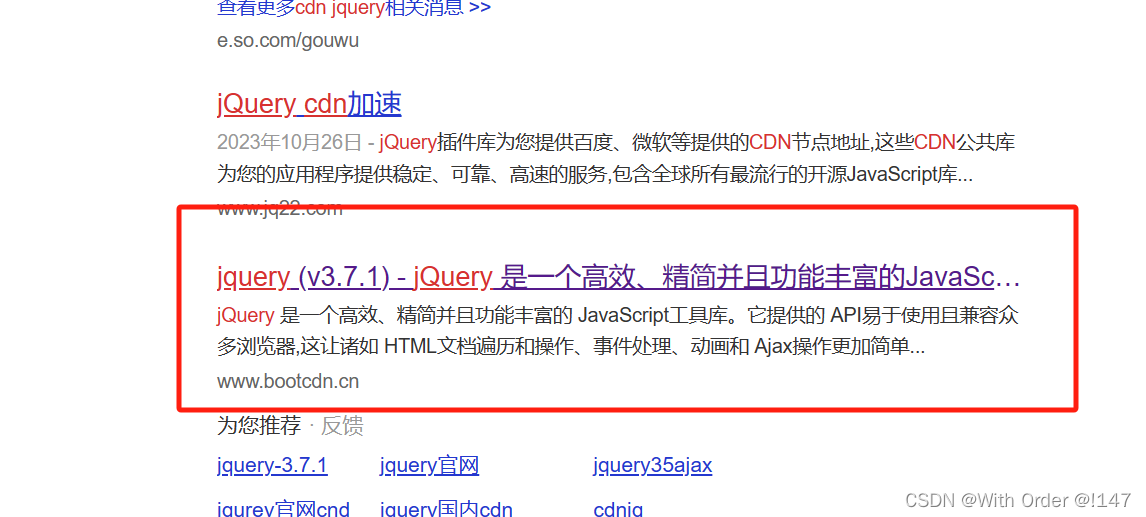Click the www.bootcdn.cn site address
1146x517 pixels.
[x=288, y=382]
